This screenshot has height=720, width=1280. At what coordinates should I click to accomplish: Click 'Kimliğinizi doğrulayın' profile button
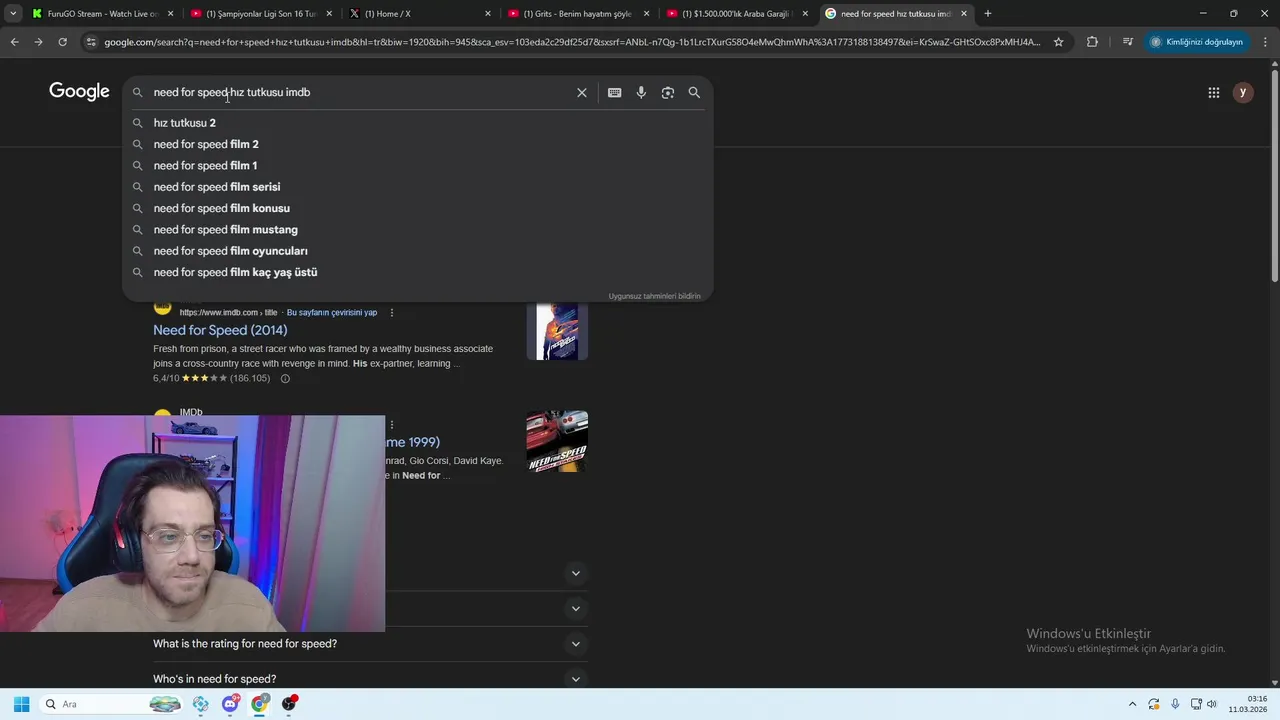pos(1196,42)
